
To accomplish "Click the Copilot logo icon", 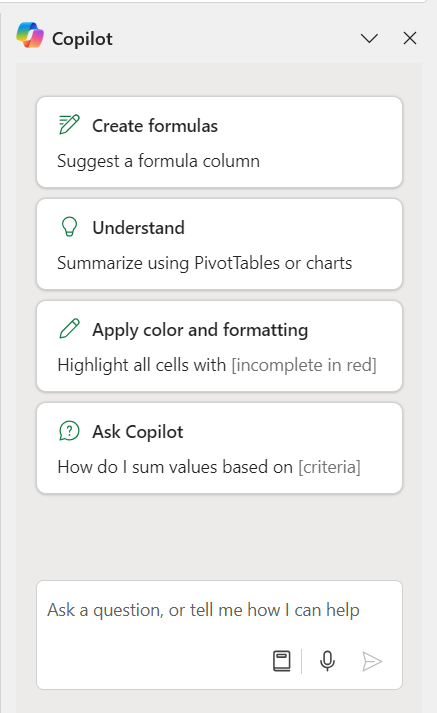I will (x=30, y=35).
